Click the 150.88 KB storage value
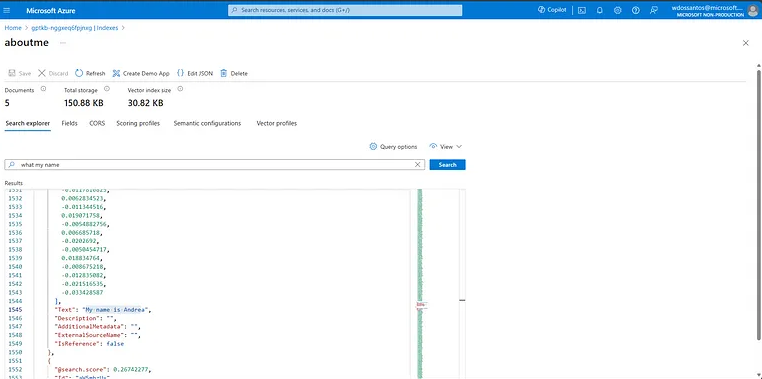The height and width of the screenshot is (379, 762). 84,103
